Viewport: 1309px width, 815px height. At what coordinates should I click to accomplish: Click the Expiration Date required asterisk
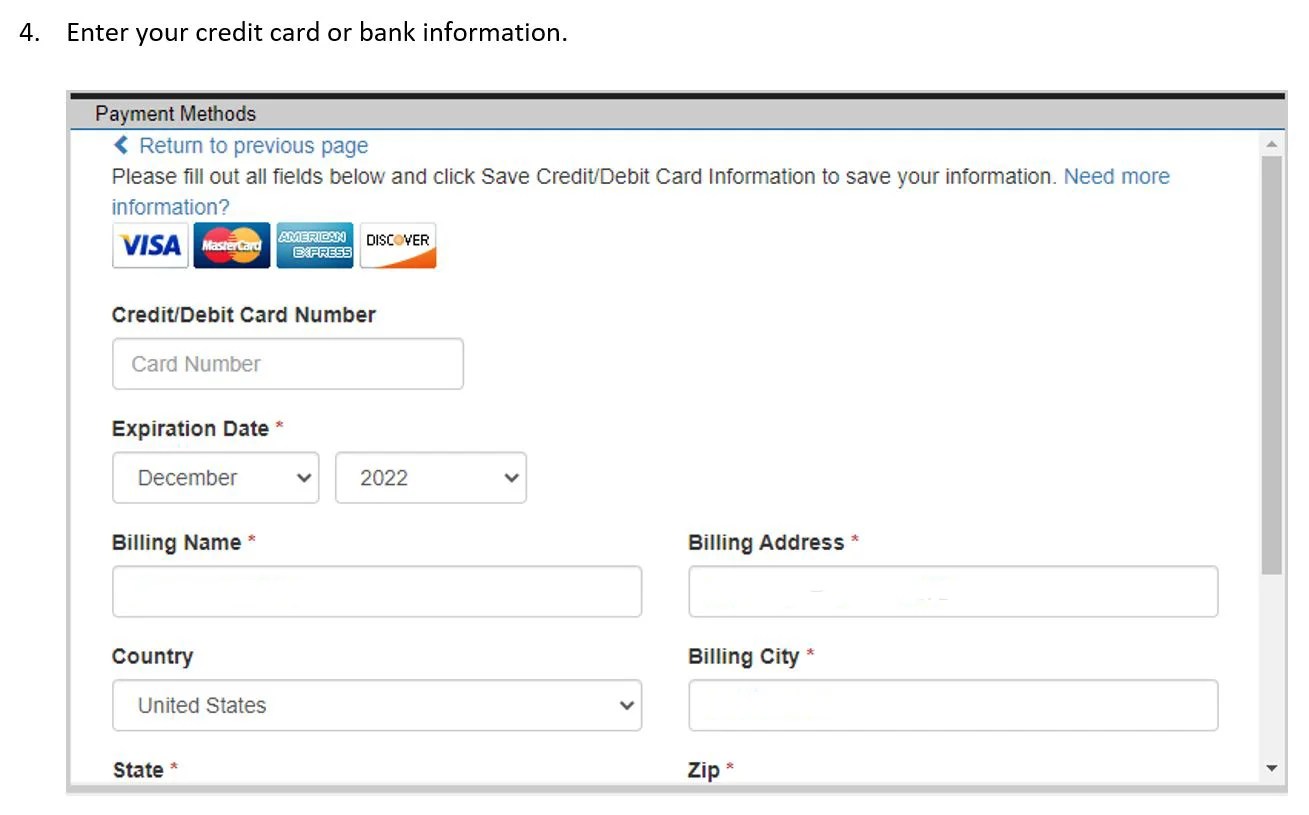[x=278, y=425]
